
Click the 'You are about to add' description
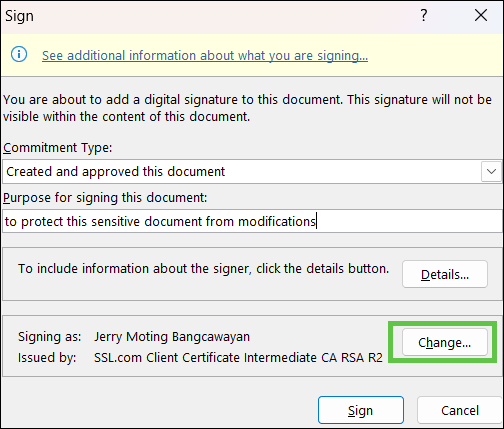(x=247, y=108)
